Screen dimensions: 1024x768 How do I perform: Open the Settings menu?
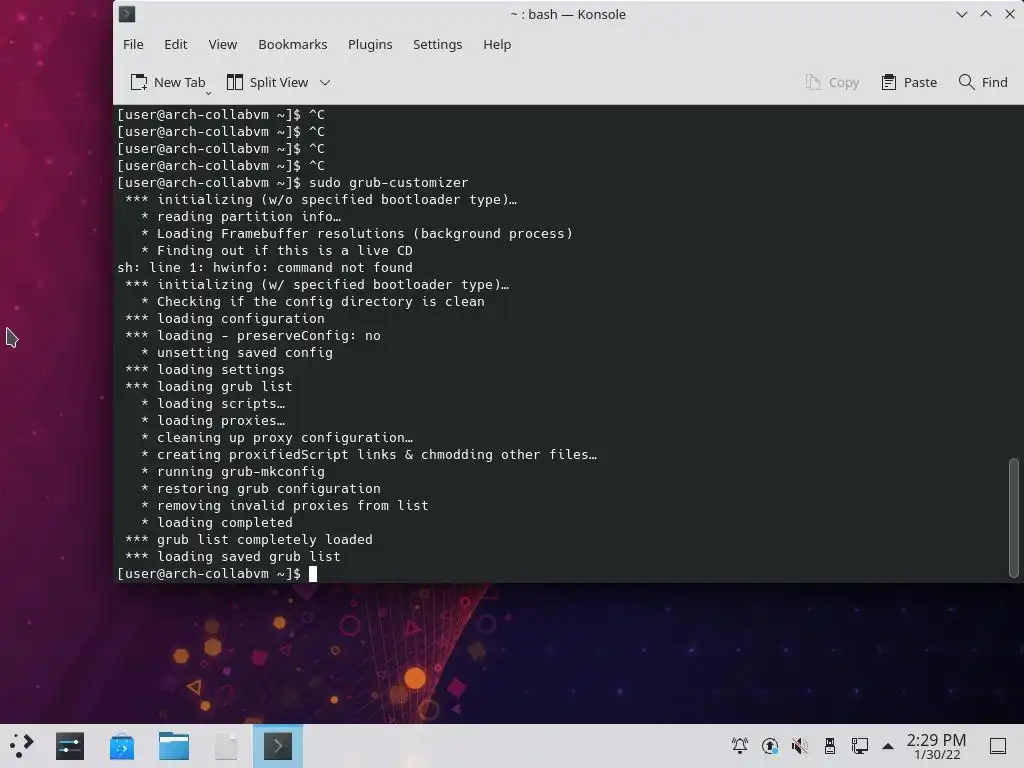point(437,44)
